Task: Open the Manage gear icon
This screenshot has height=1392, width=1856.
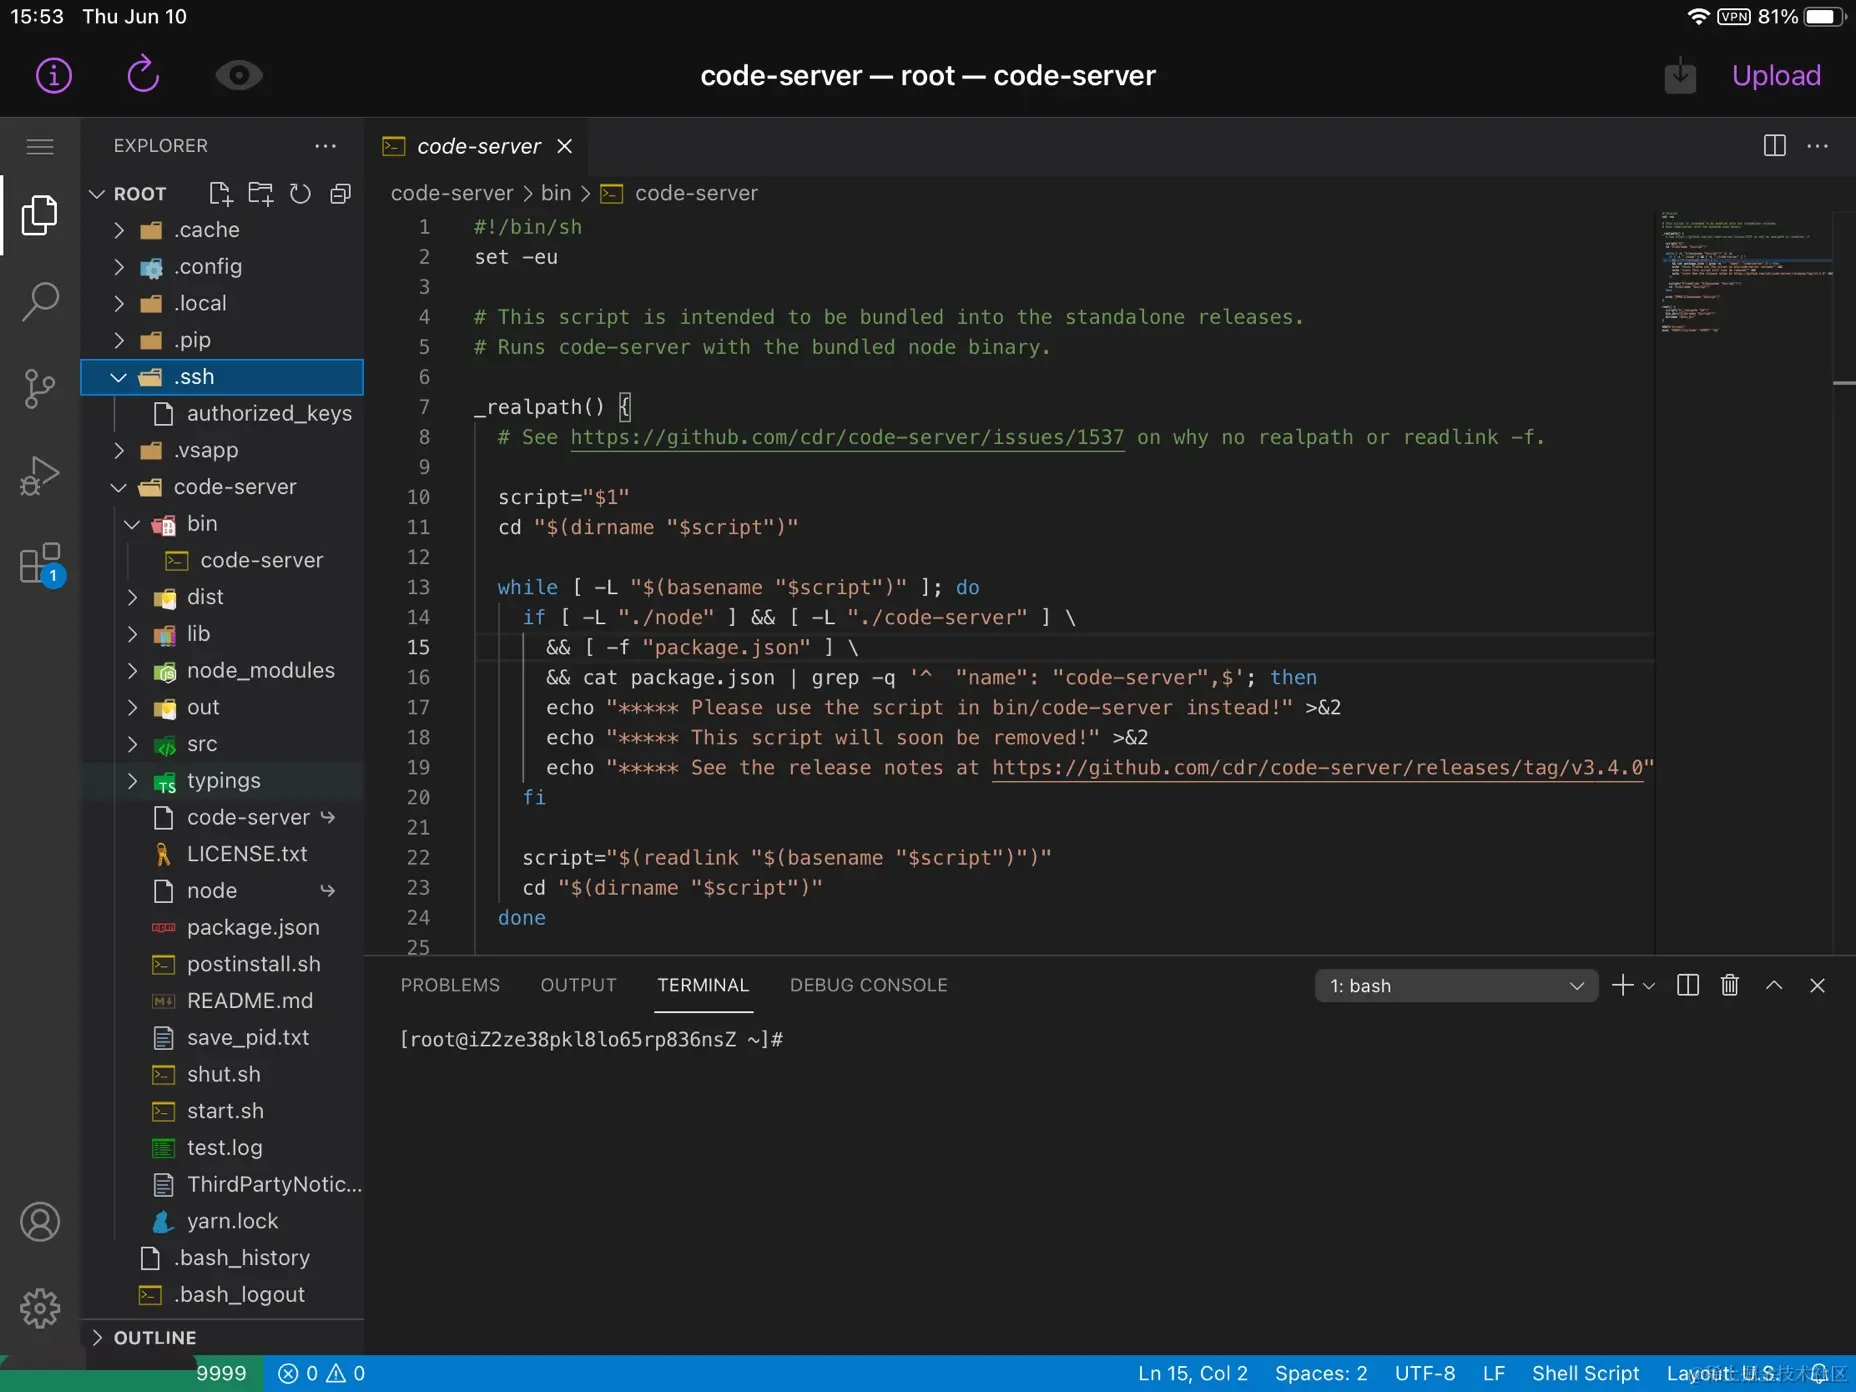Action: [40, 1308]
